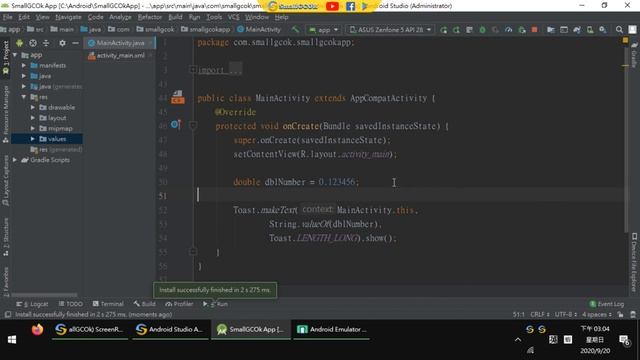Toggle the import statements fold marker
The width and height of the screenshot is (640, 360).
click(x=193, y=69)
